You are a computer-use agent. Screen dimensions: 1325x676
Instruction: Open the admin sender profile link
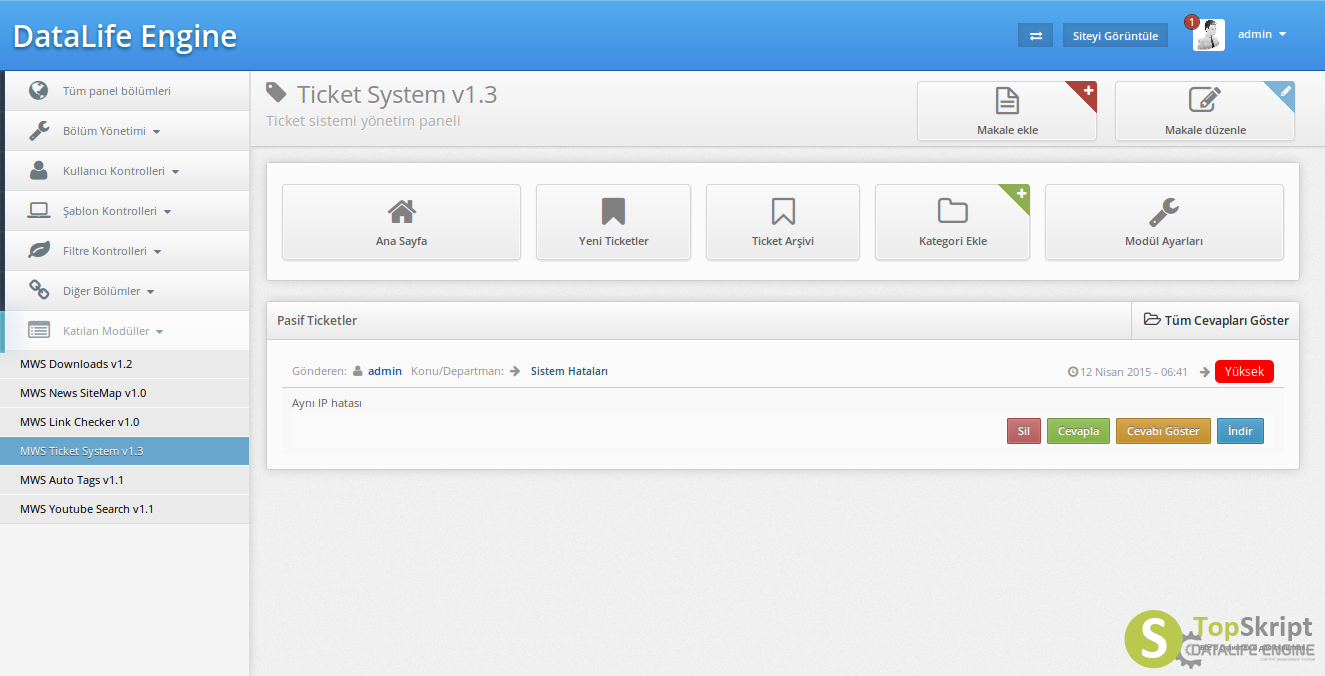pos(385,371)
